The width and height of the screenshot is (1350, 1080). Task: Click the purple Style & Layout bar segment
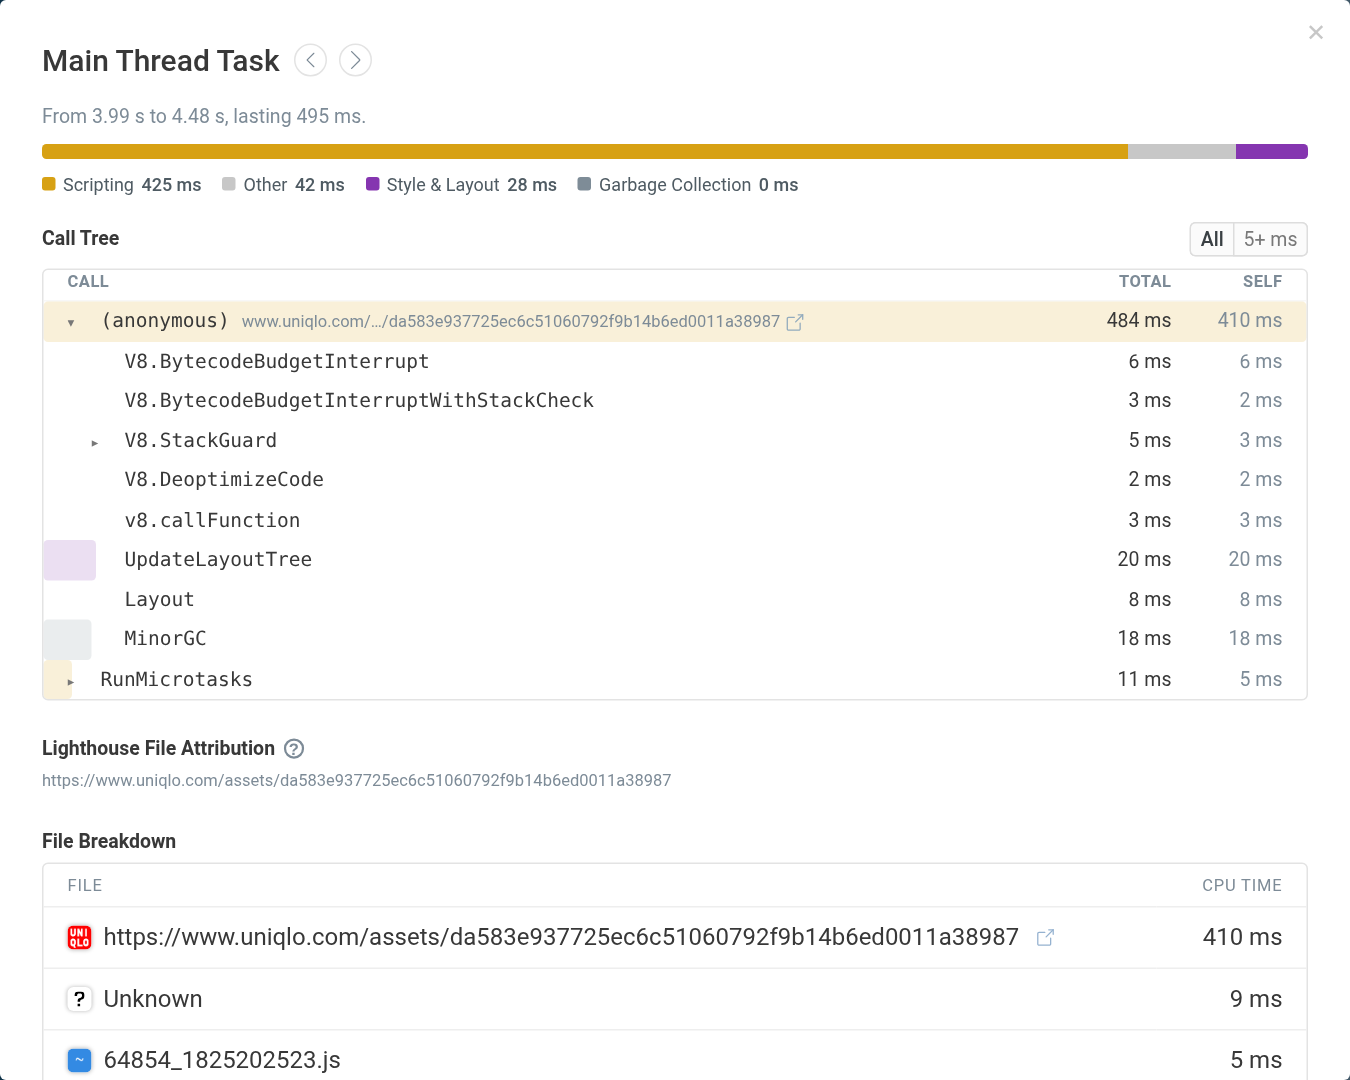click(x=1272, y=152)
